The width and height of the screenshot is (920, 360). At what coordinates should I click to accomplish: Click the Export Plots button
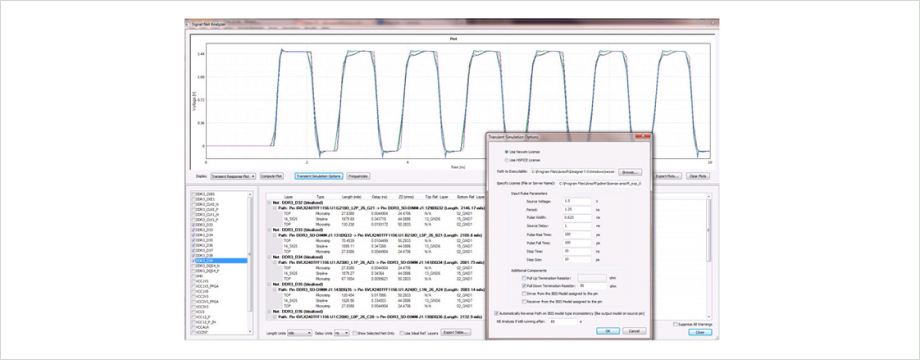(x=668, y=176)
